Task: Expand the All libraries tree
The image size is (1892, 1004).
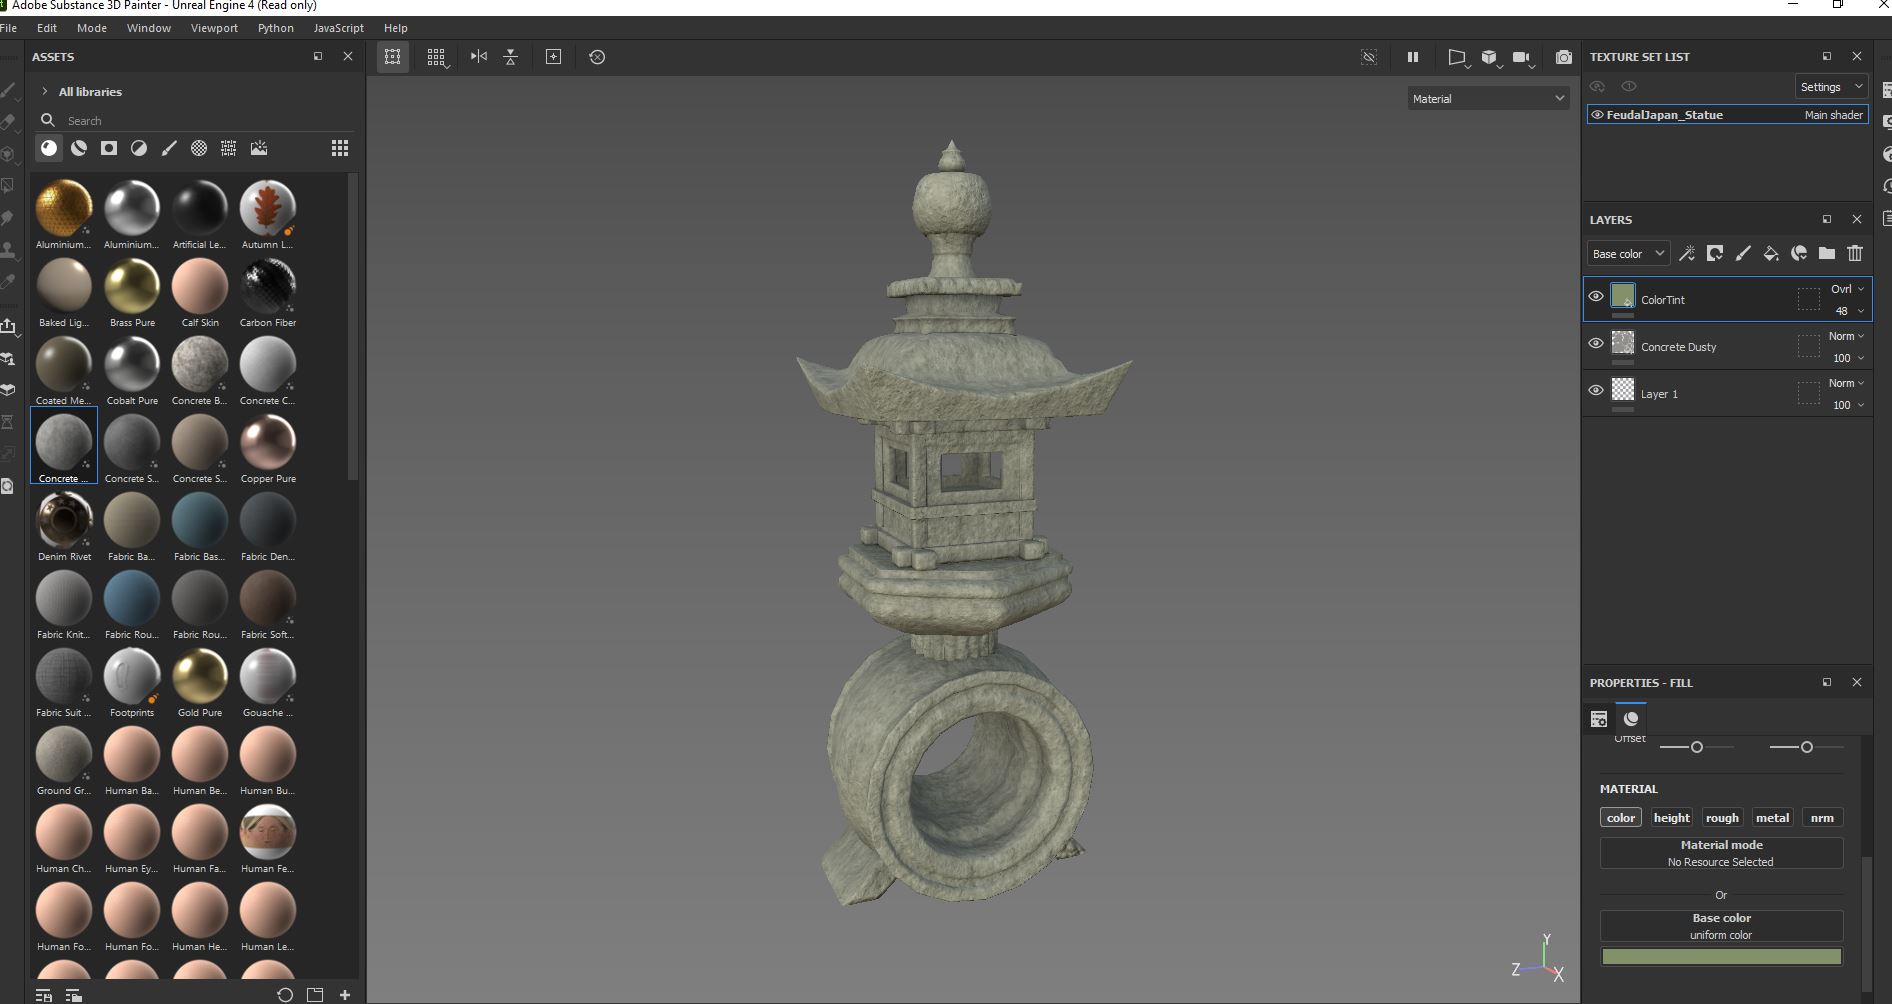Action: click(x=45, y=91)
